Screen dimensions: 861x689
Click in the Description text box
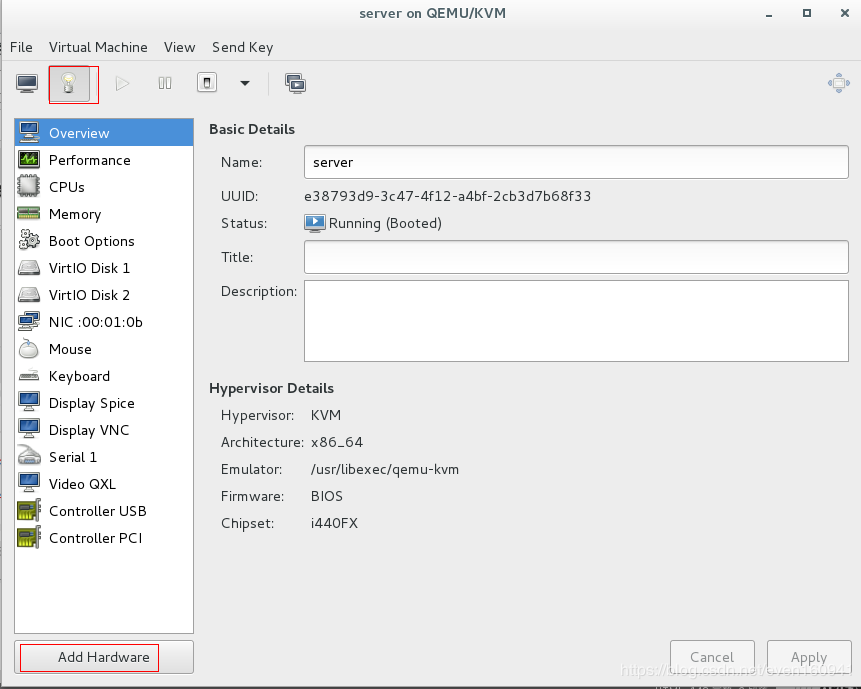pos(576,321)
